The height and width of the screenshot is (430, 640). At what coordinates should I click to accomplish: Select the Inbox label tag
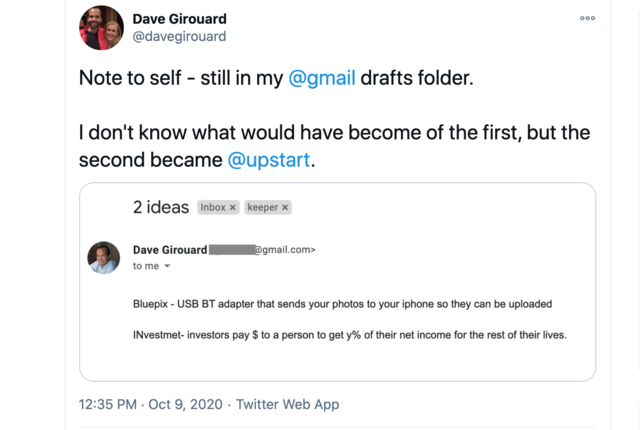[213, 208]
